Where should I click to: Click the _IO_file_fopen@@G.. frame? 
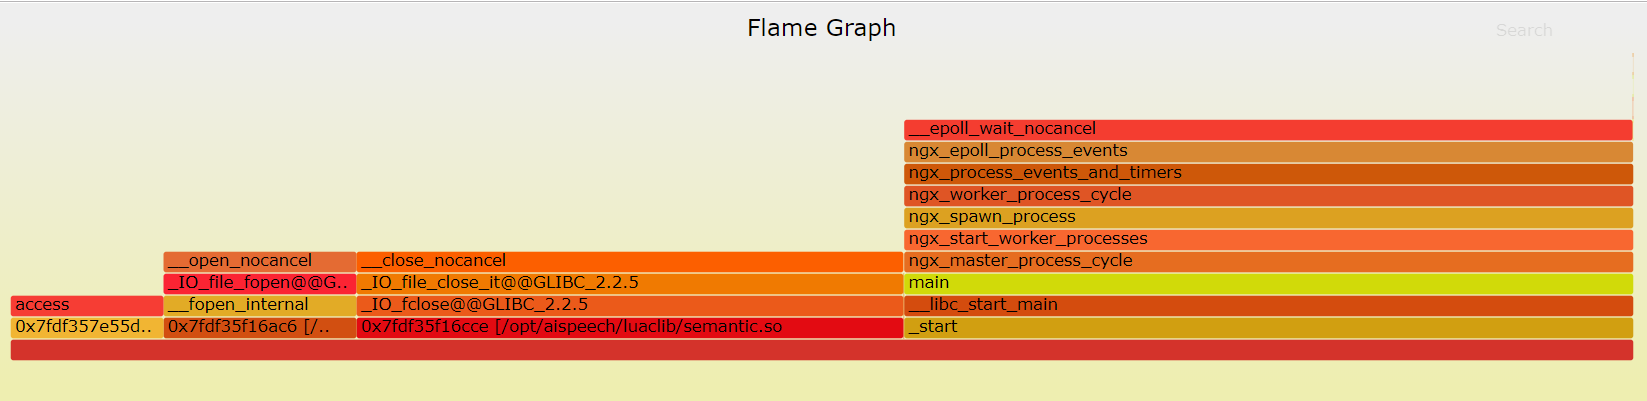(260, 283)
